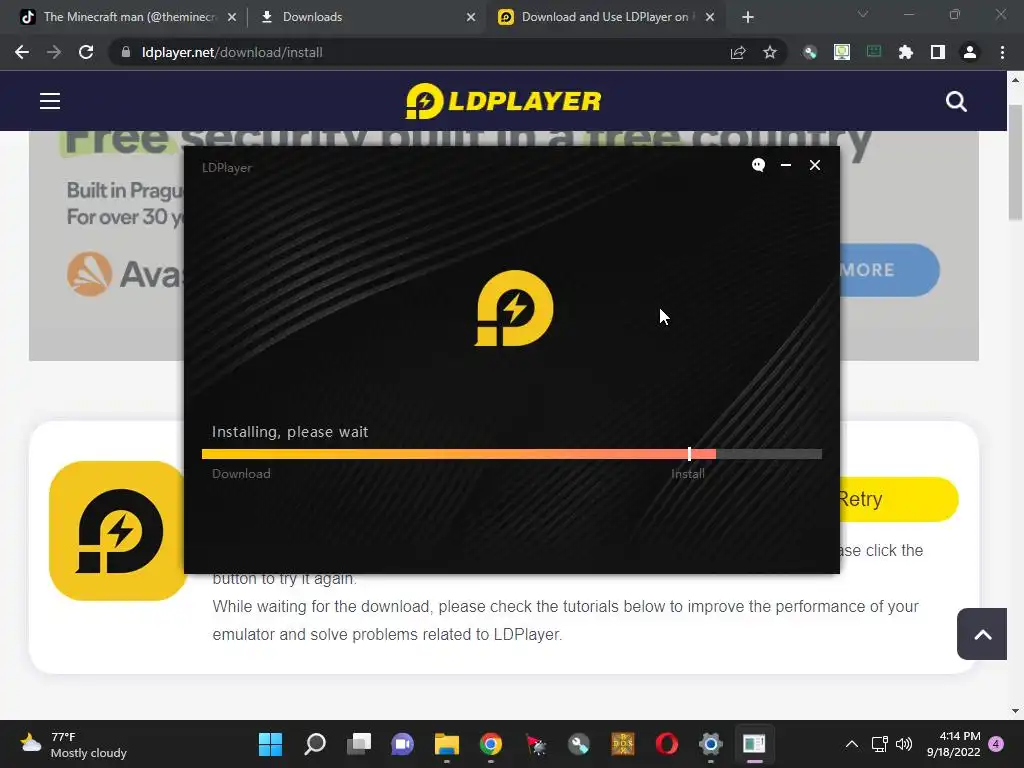This screenshot has height=768, width=1024.
Task: Open the Settings gear on taskbar
Action: point(711,744)
